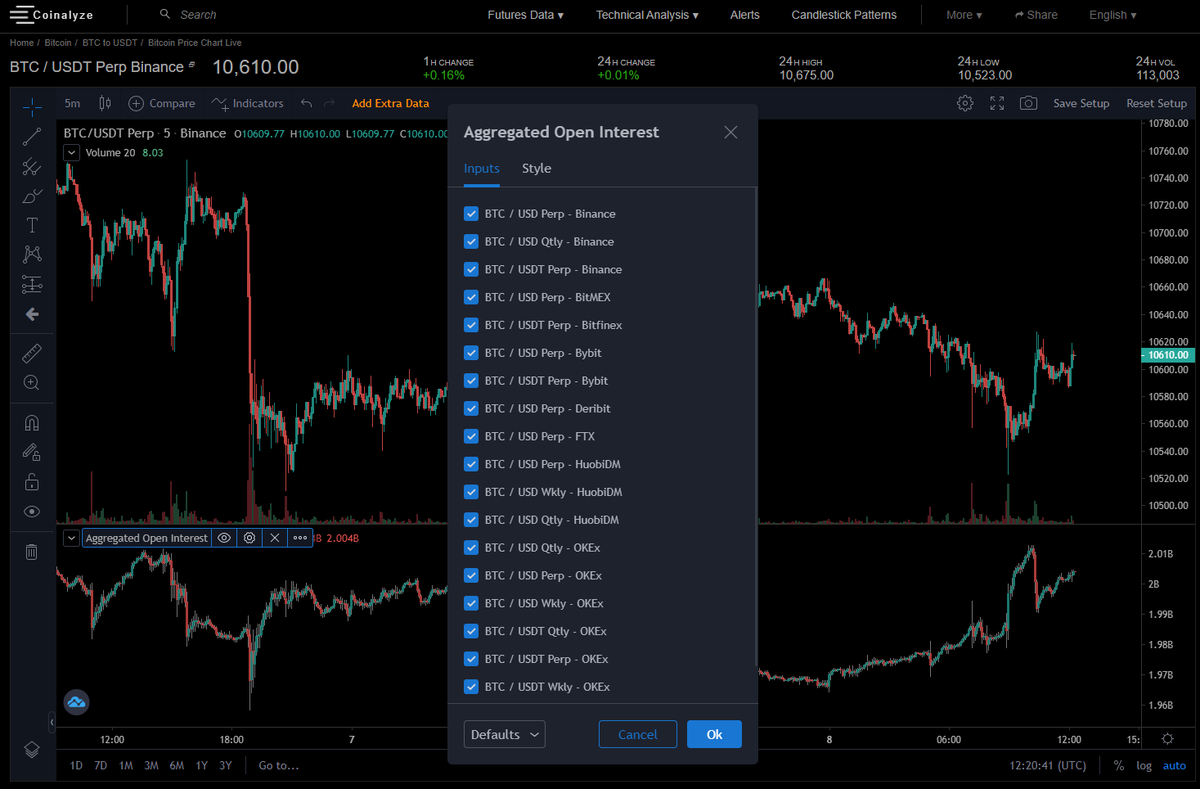Uncheck BTC / USD Perp - BitMEX
The width and height of the screenshot is (1200, 789).
471,297
